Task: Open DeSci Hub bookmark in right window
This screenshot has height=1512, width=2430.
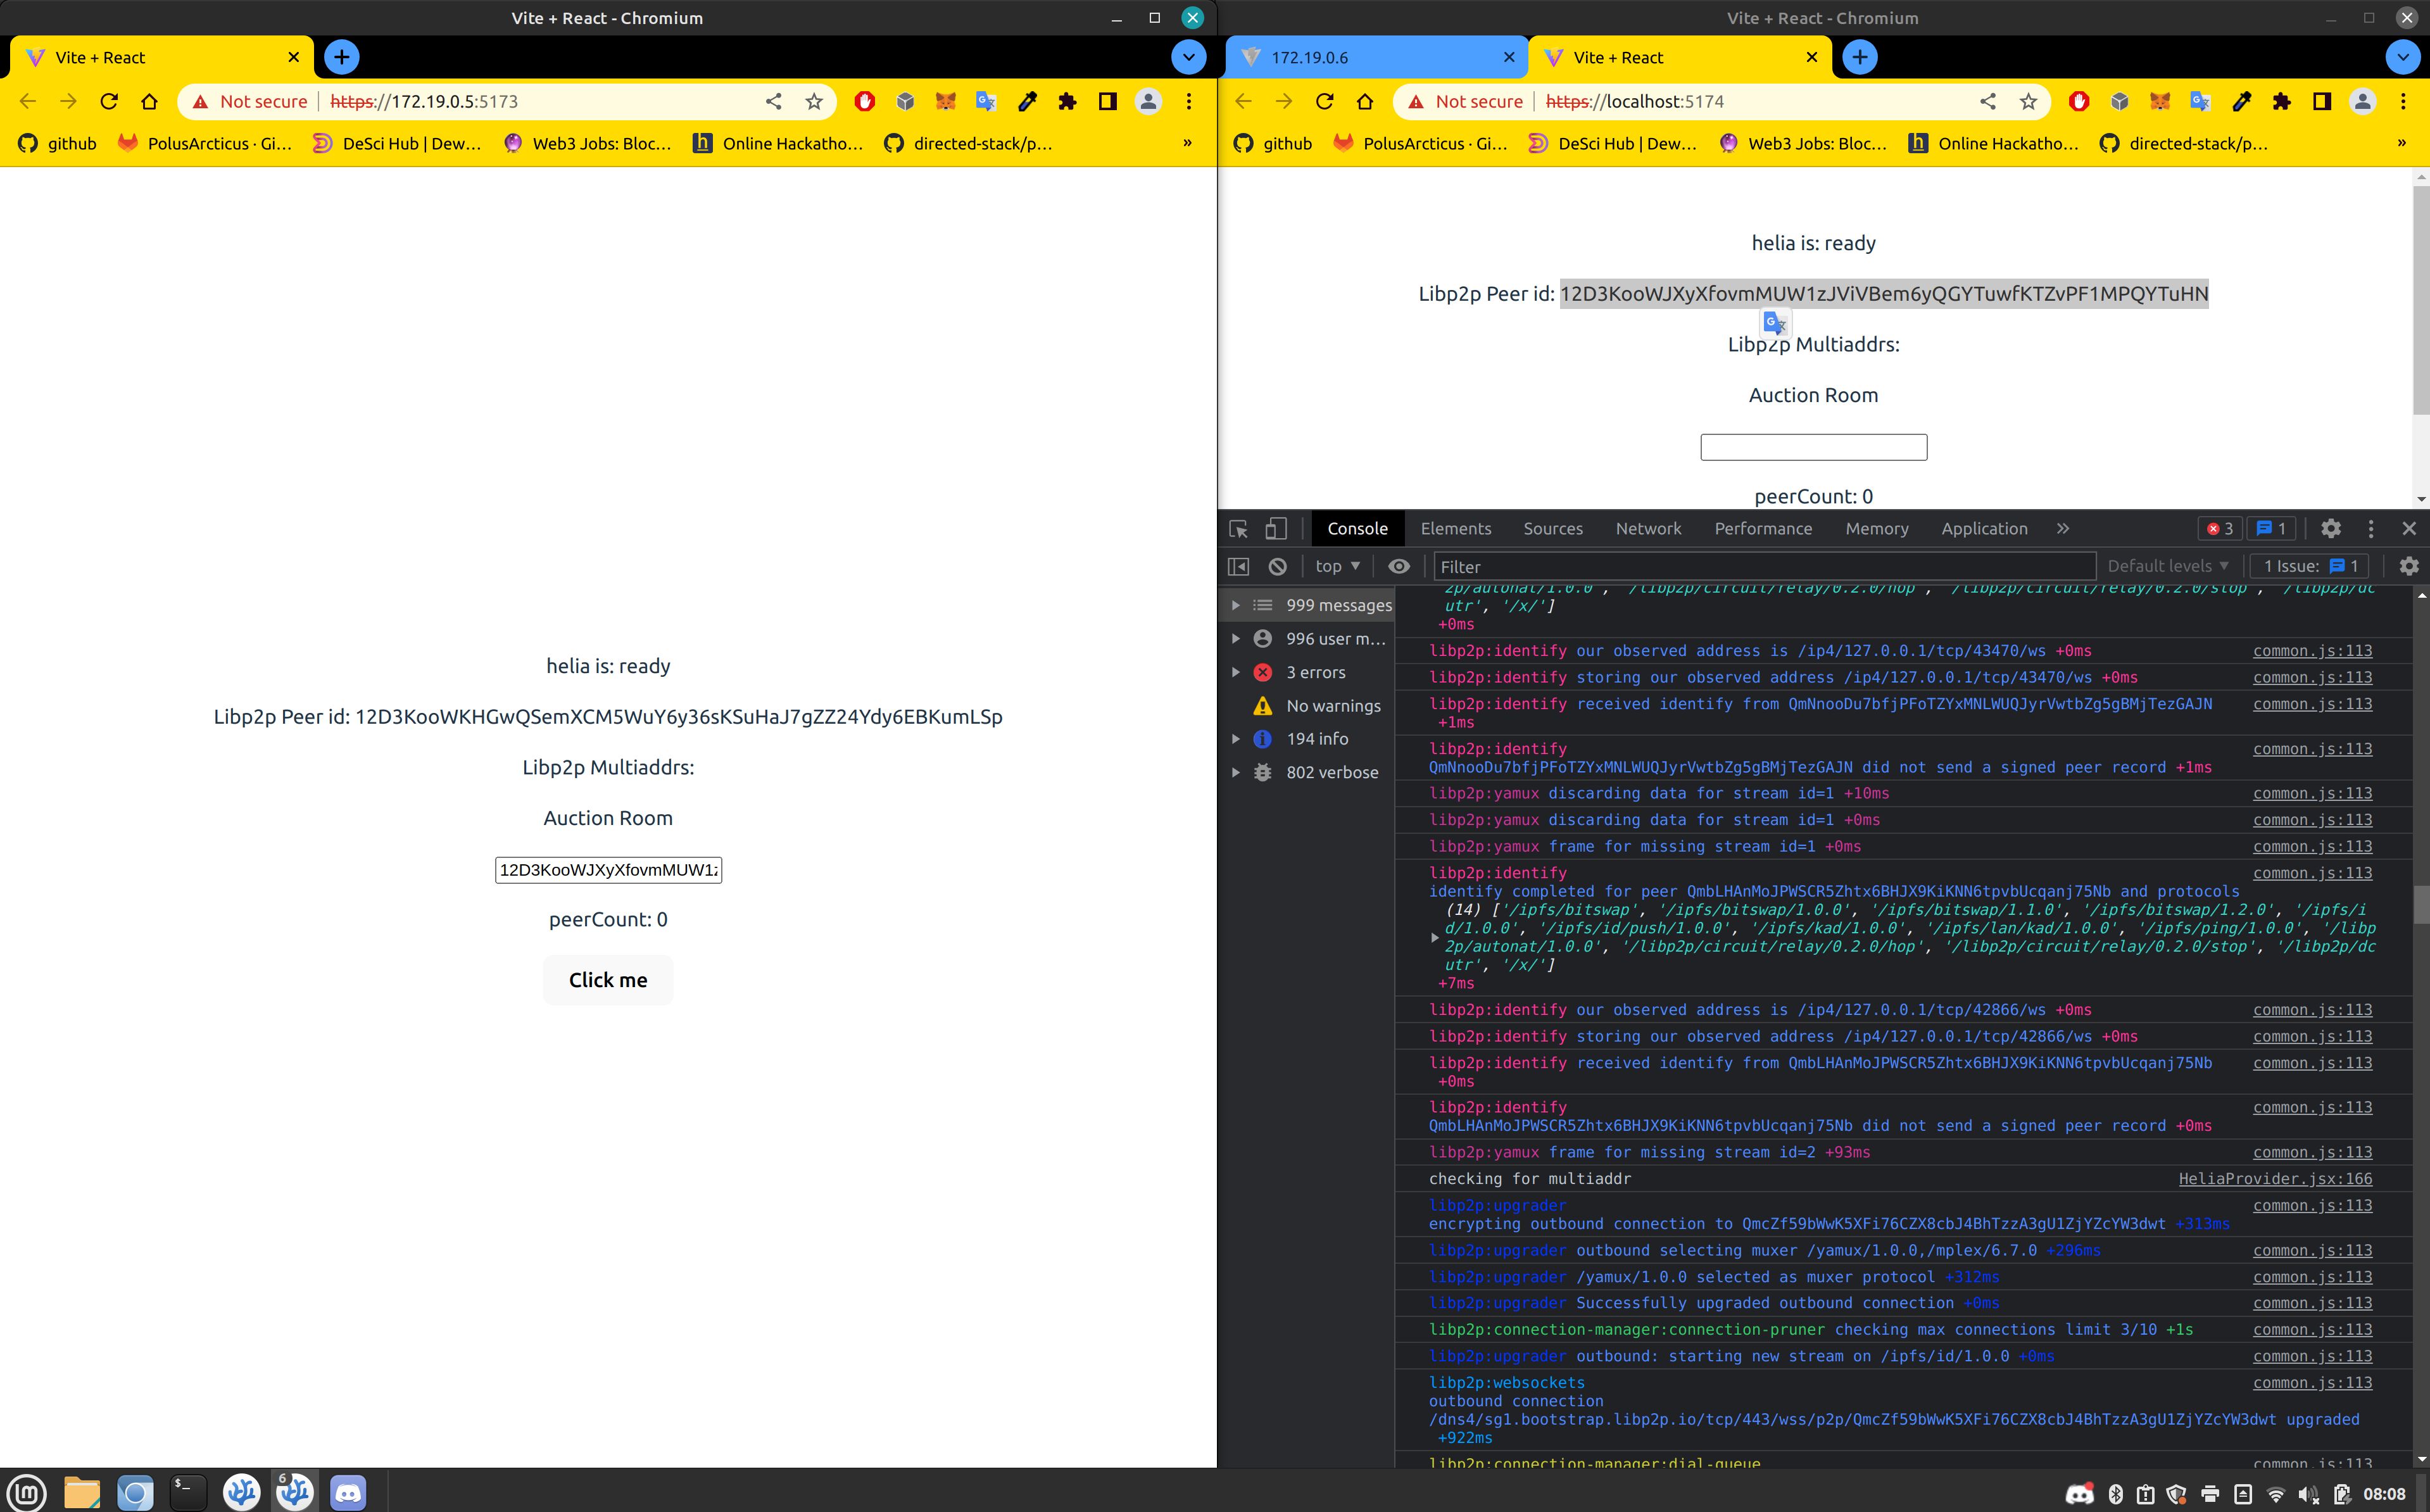Action: [x=1613, y=143]
